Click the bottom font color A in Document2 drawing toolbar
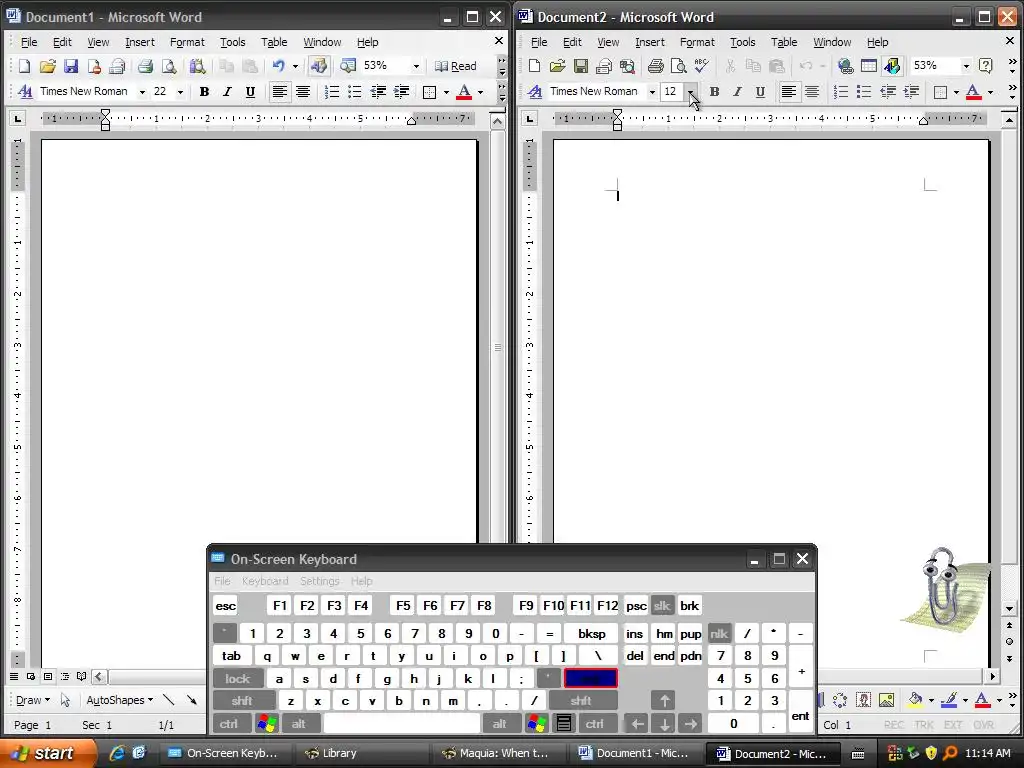1024x768 pixels. pyautogui.click(x=982, y=700)
